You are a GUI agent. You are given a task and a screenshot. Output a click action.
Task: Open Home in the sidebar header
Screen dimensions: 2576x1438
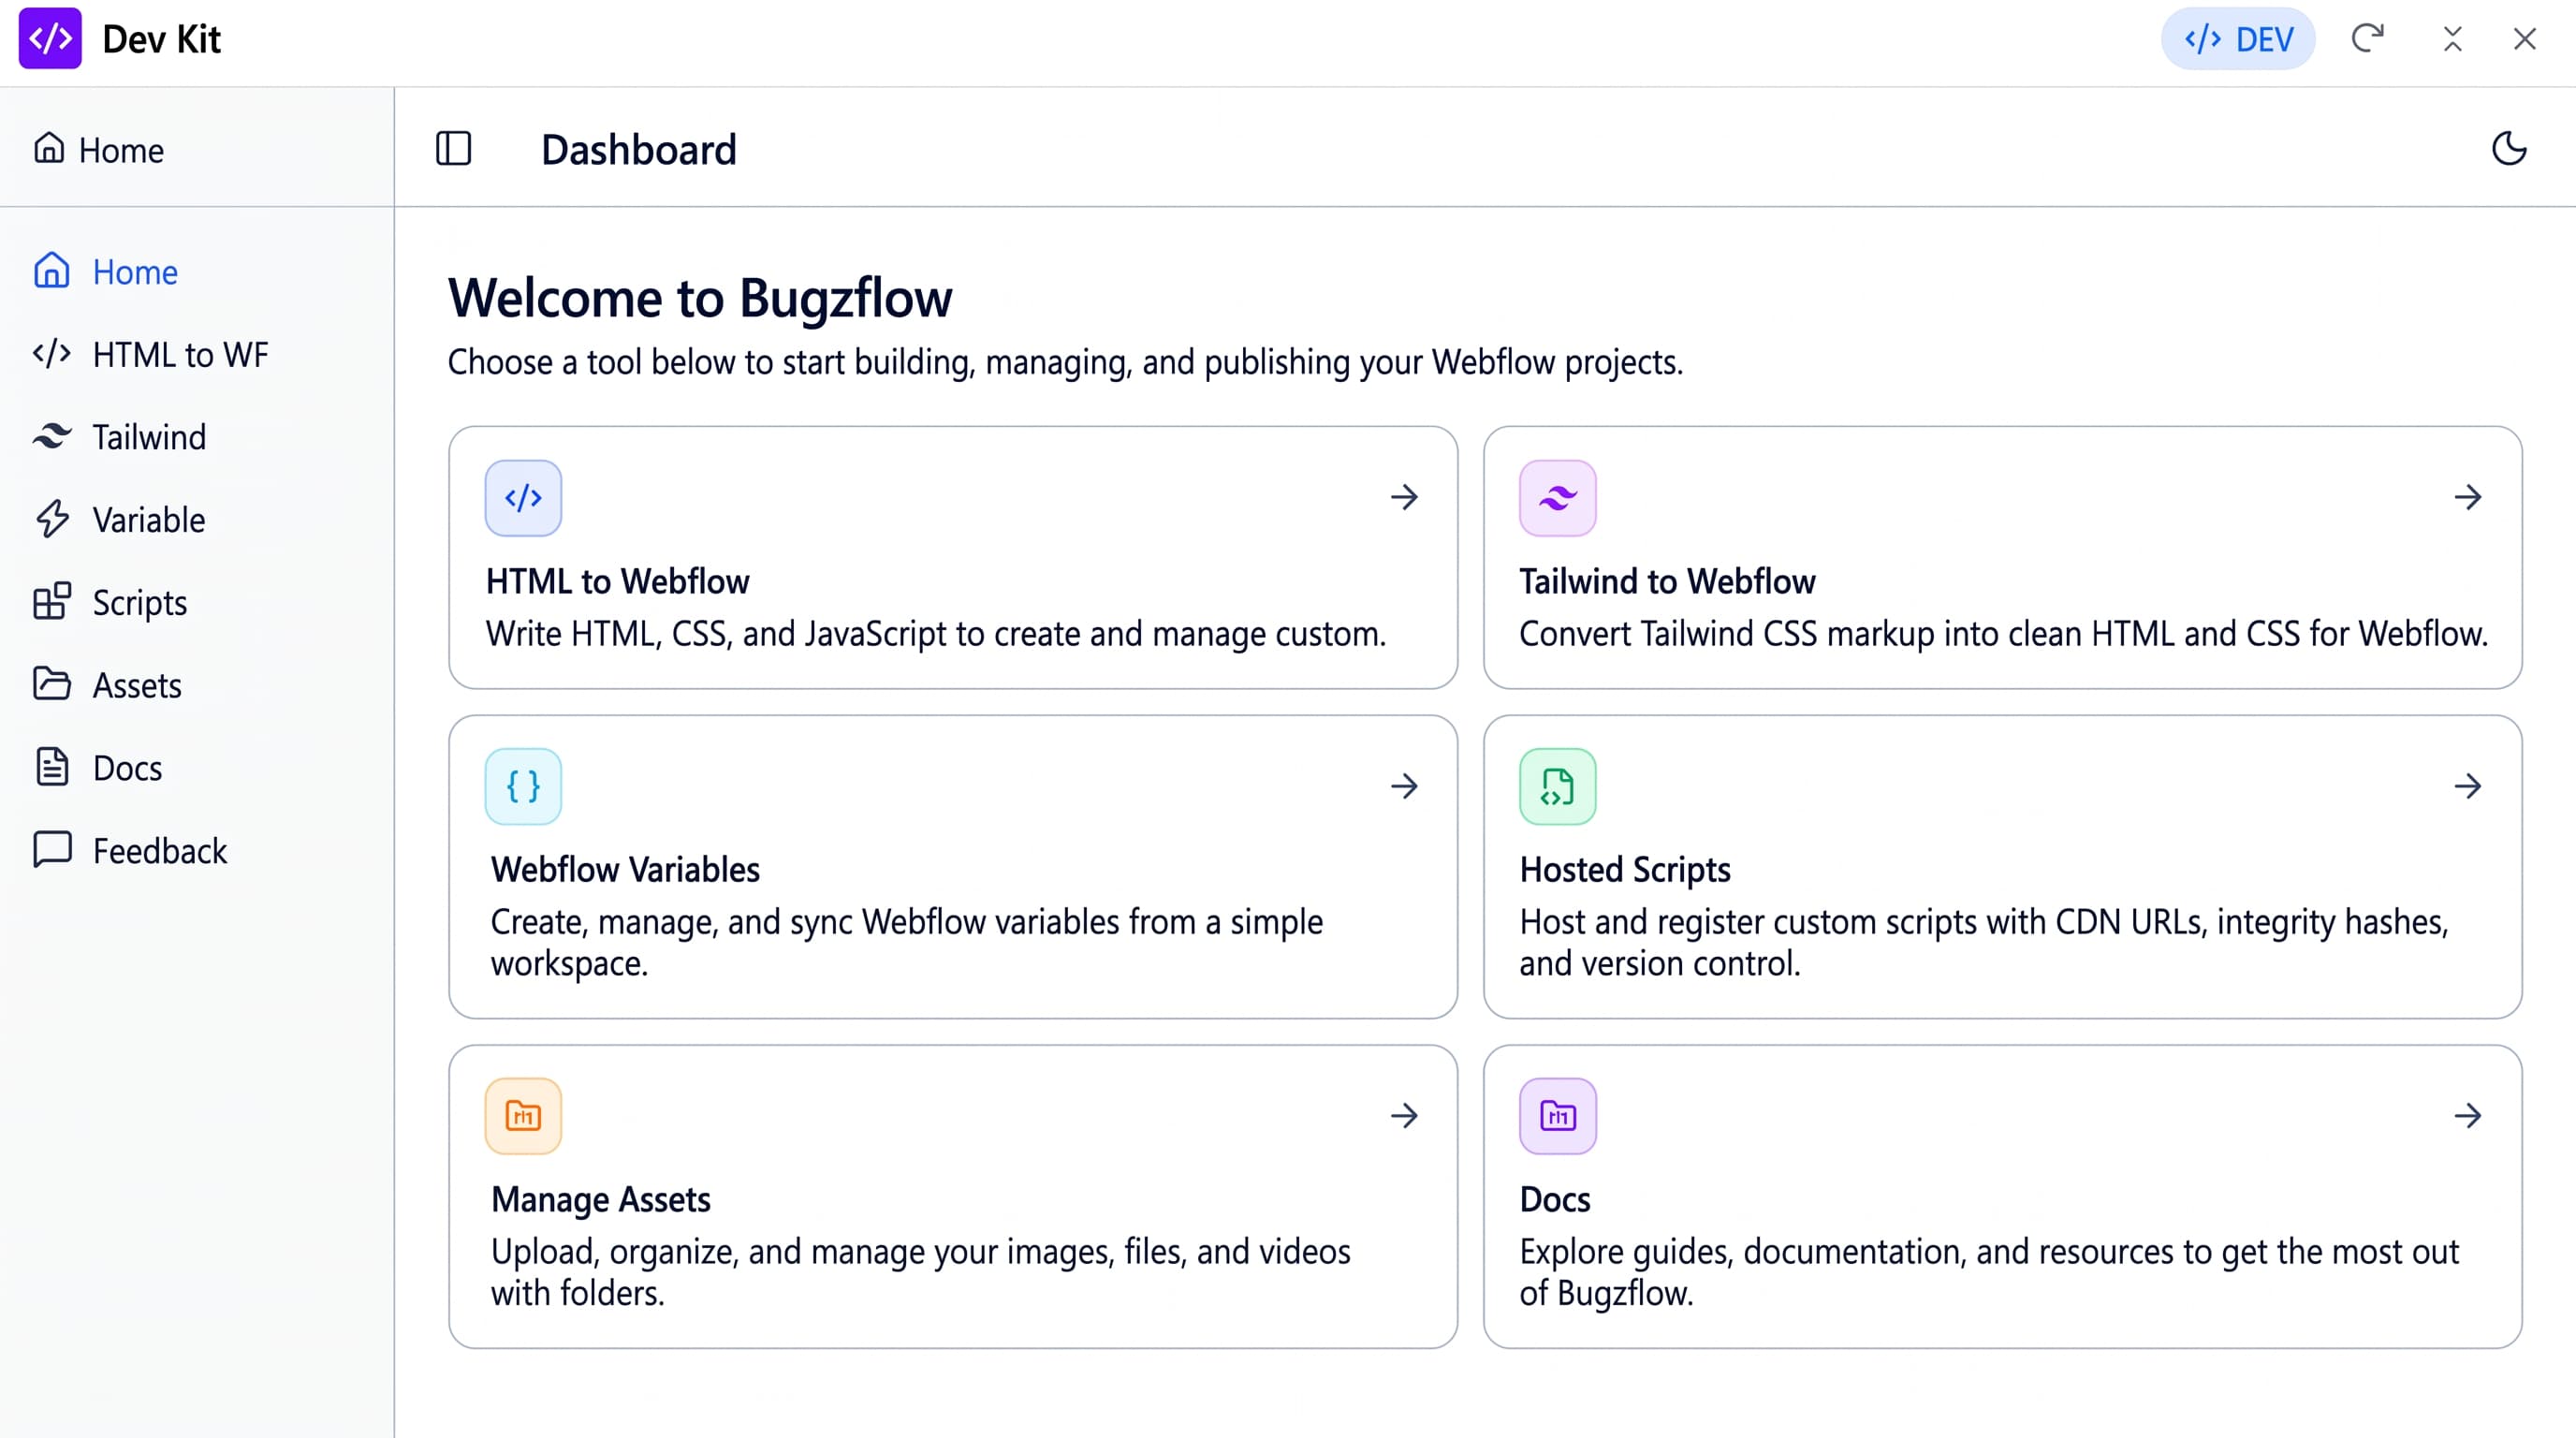pyautogui.click(x=98, y=149)
